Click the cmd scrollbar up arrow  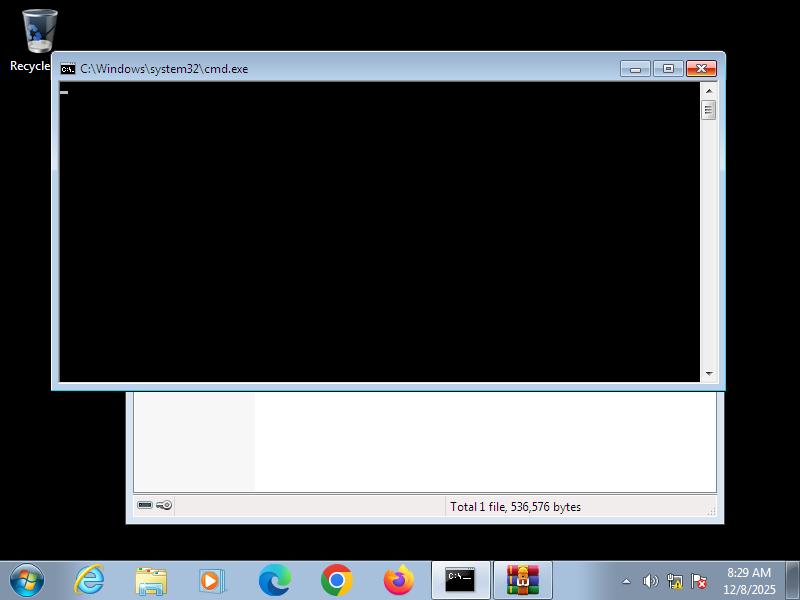(709, 90)
